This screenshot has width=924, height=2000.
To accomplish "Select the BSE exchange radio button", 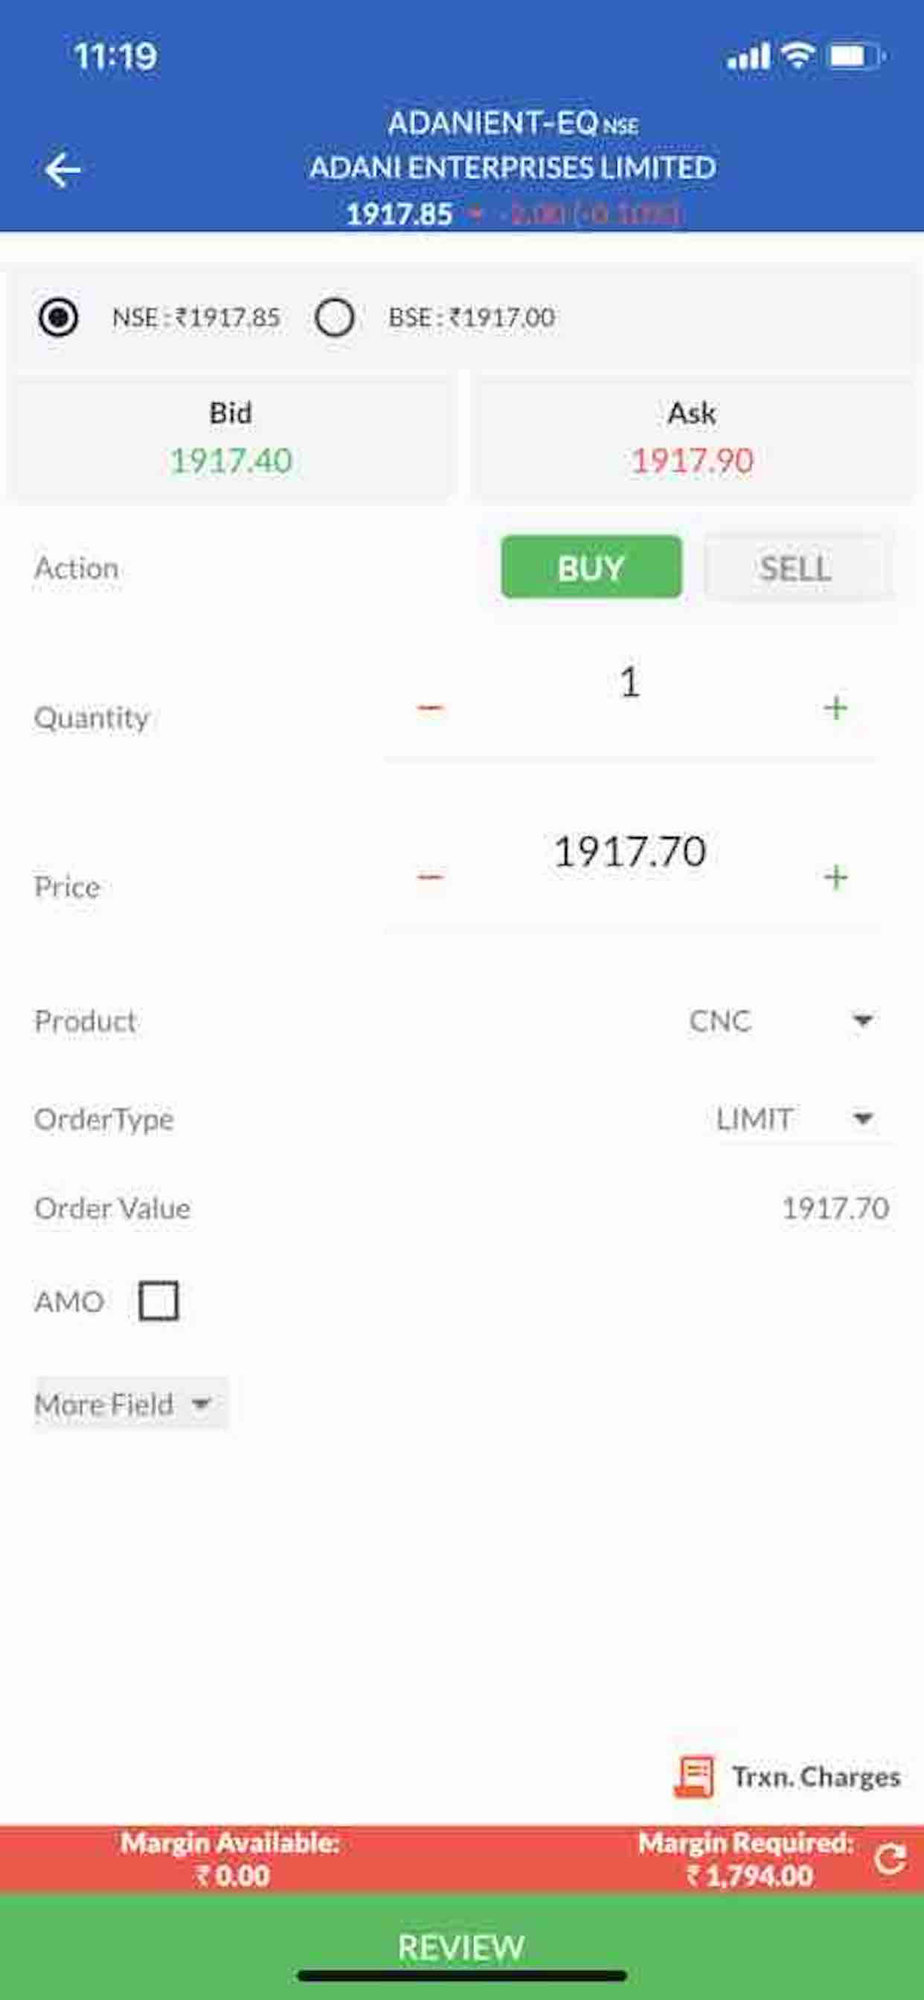I will (x=334, y=317).
